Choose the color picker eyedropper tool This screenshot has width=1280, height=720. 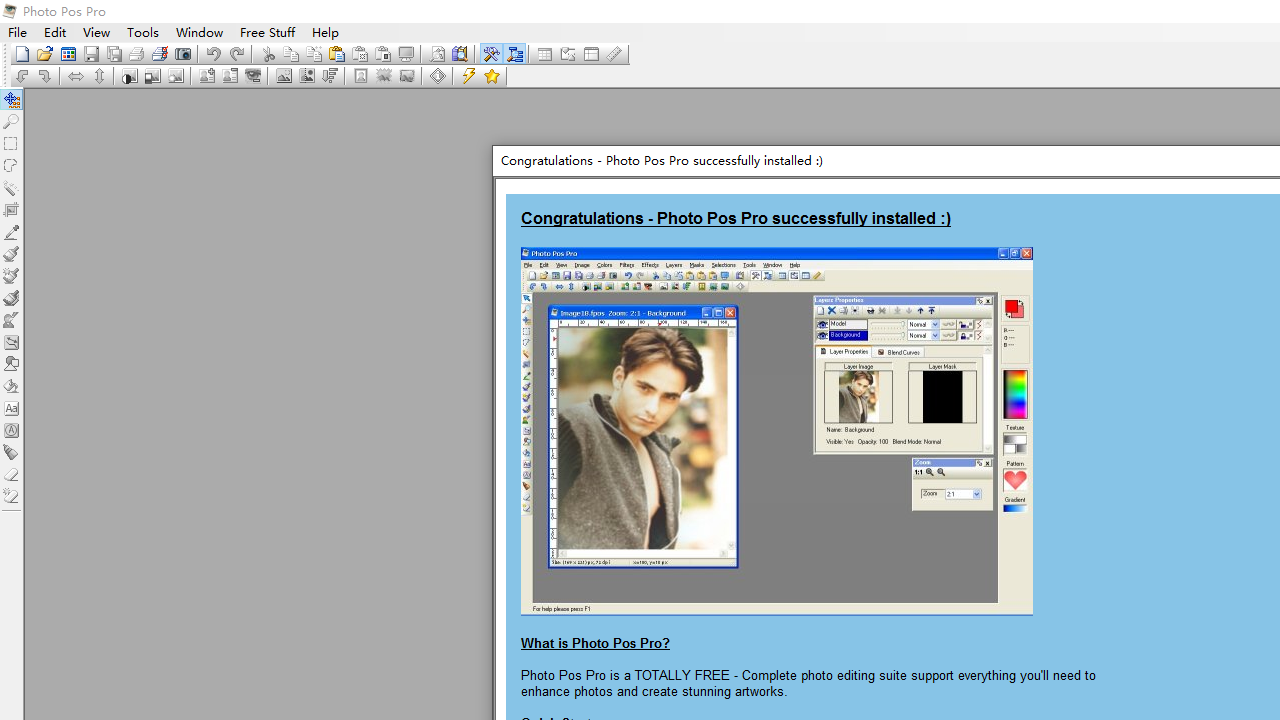pos(11,232)
